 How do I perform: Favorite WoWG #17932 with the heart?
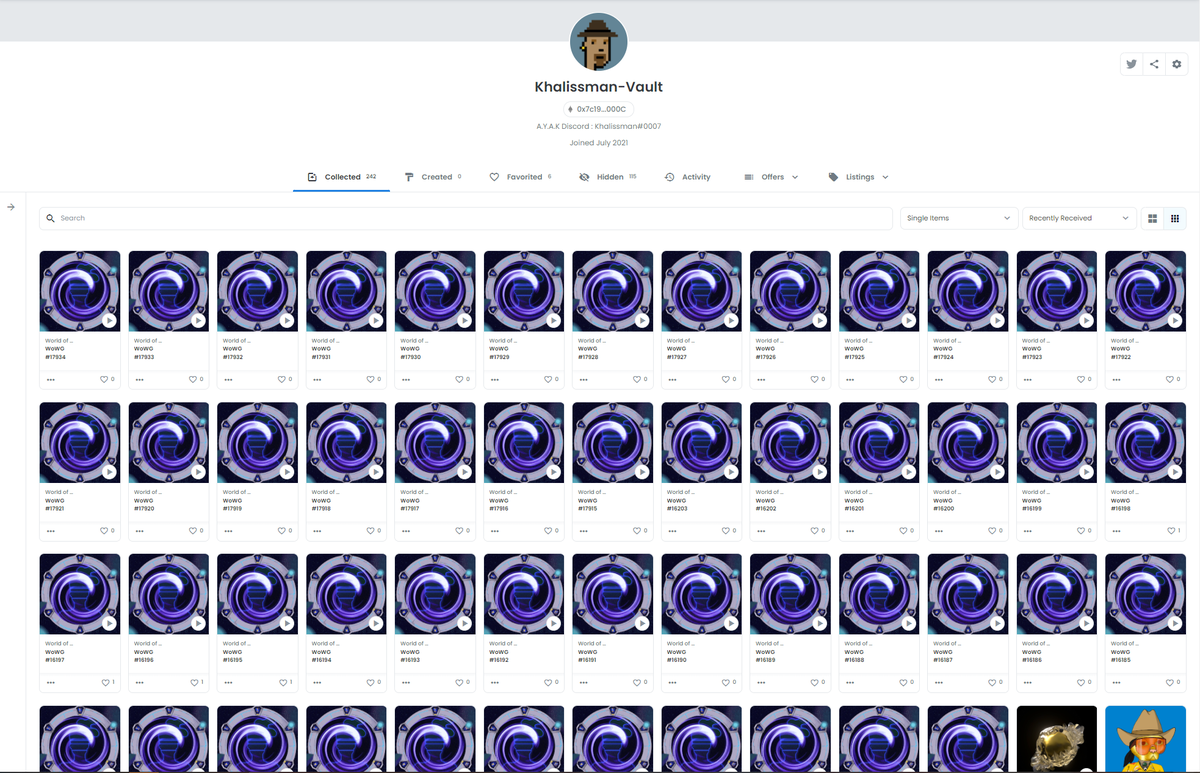pos(281,380)
